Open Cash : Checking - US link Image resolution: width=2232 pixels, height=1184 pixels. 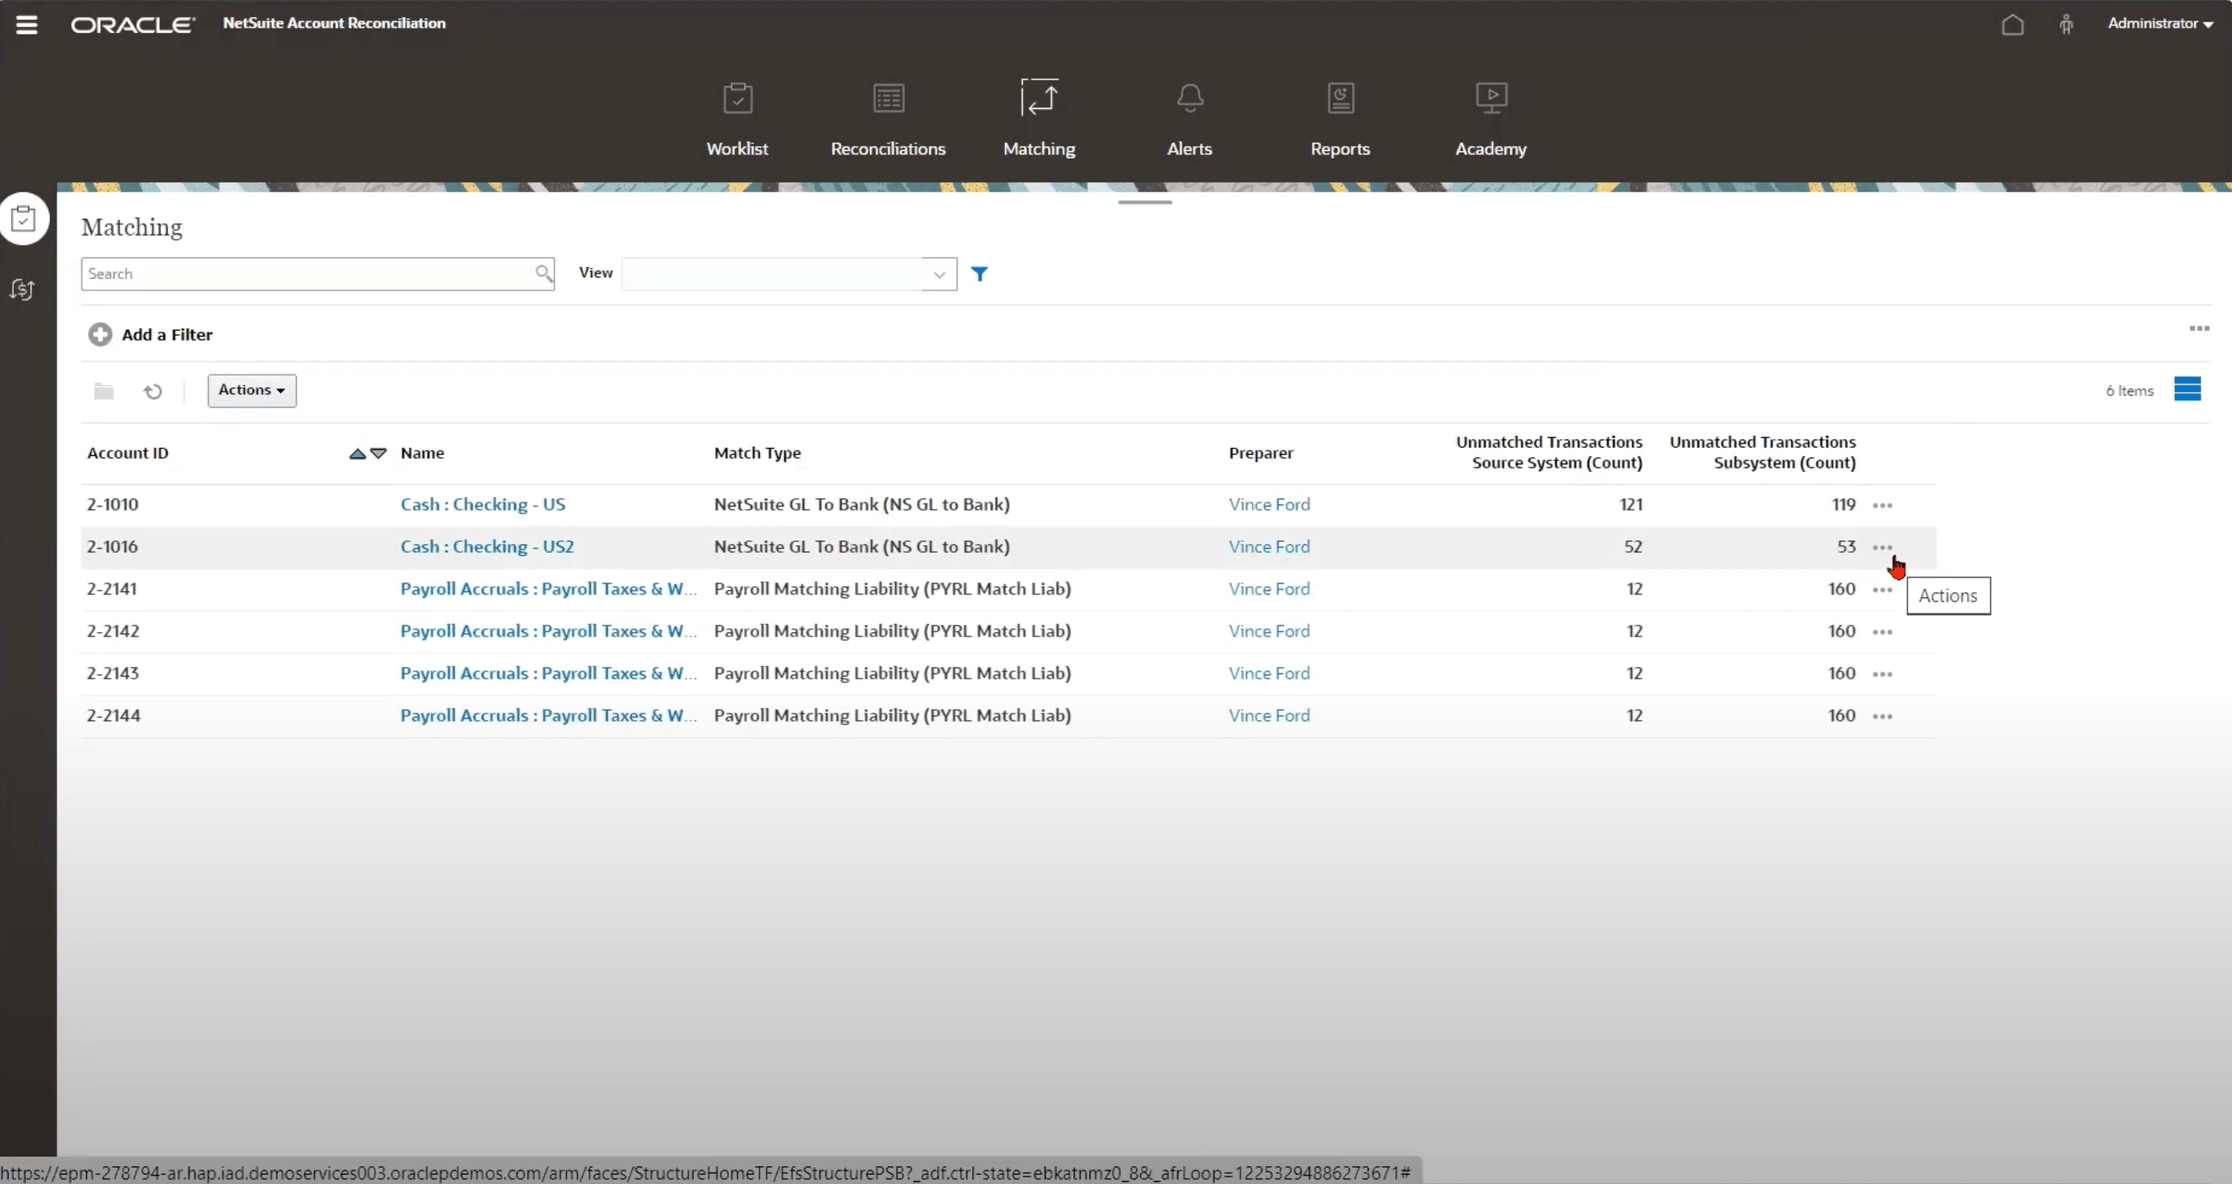click(482, 504)
